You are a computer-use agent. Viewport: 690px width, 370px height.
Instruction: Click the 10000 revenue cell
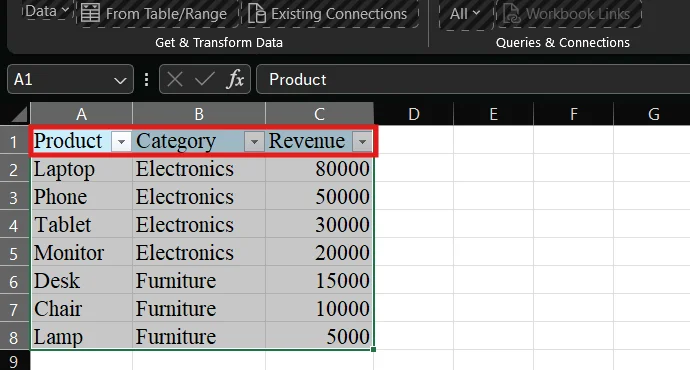pyautogui.click(x=319, y=309)
